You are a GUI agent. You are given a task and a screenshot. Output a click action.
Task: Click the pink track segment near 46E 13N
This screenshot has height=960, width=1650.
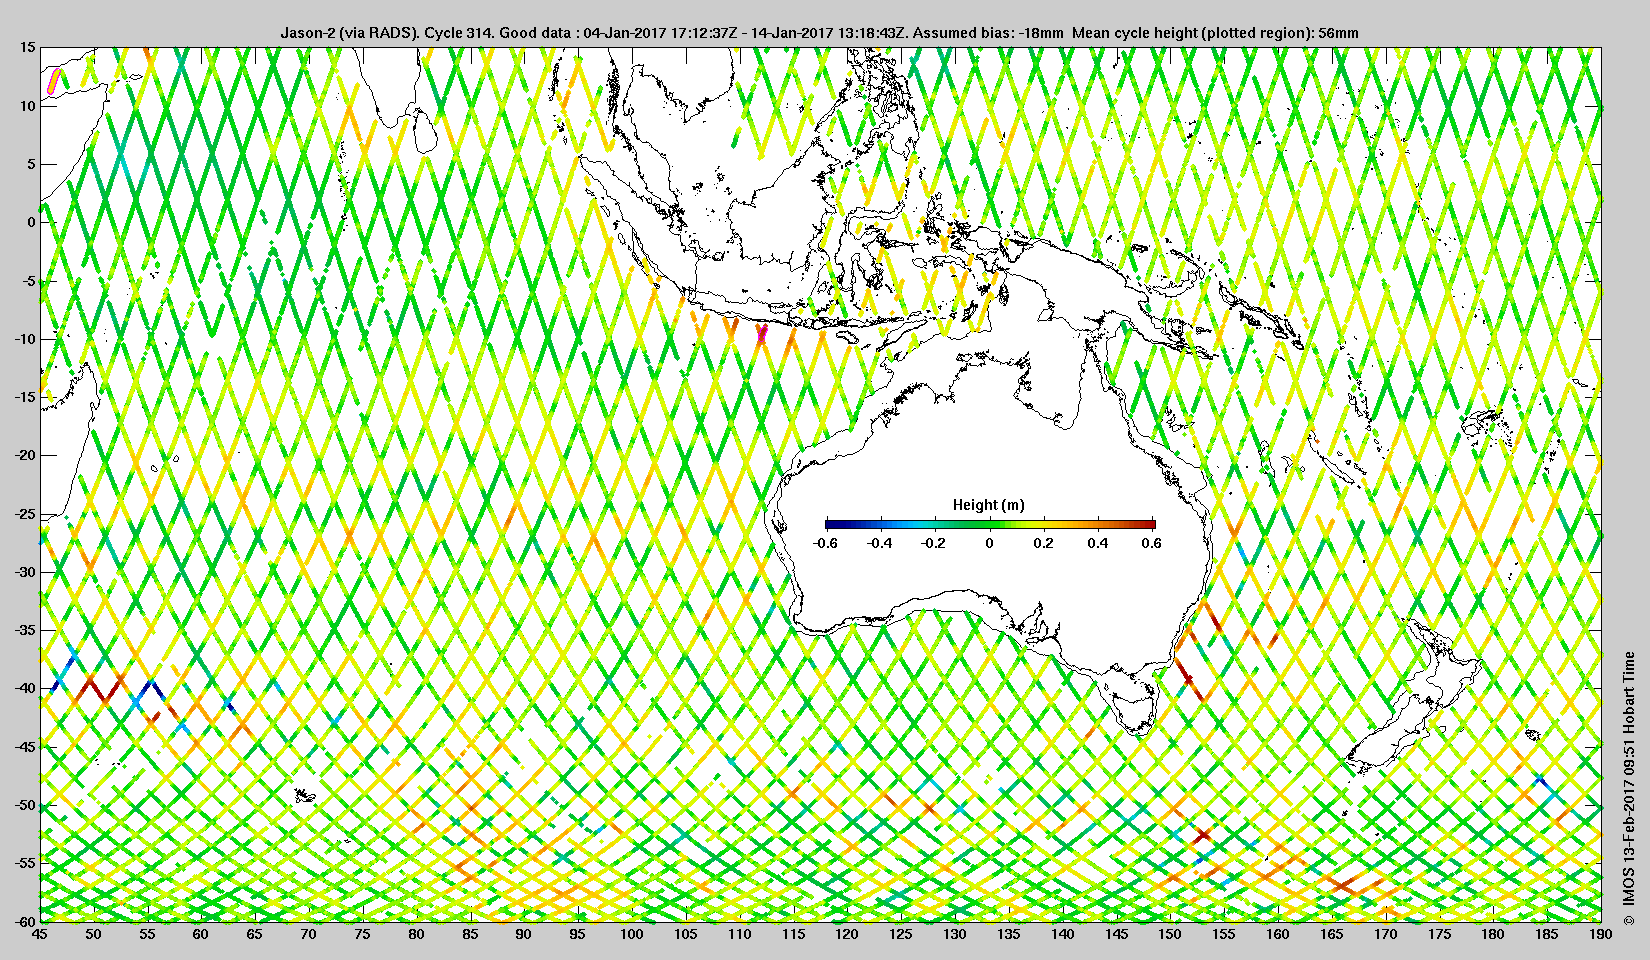(x=55, y=82)
